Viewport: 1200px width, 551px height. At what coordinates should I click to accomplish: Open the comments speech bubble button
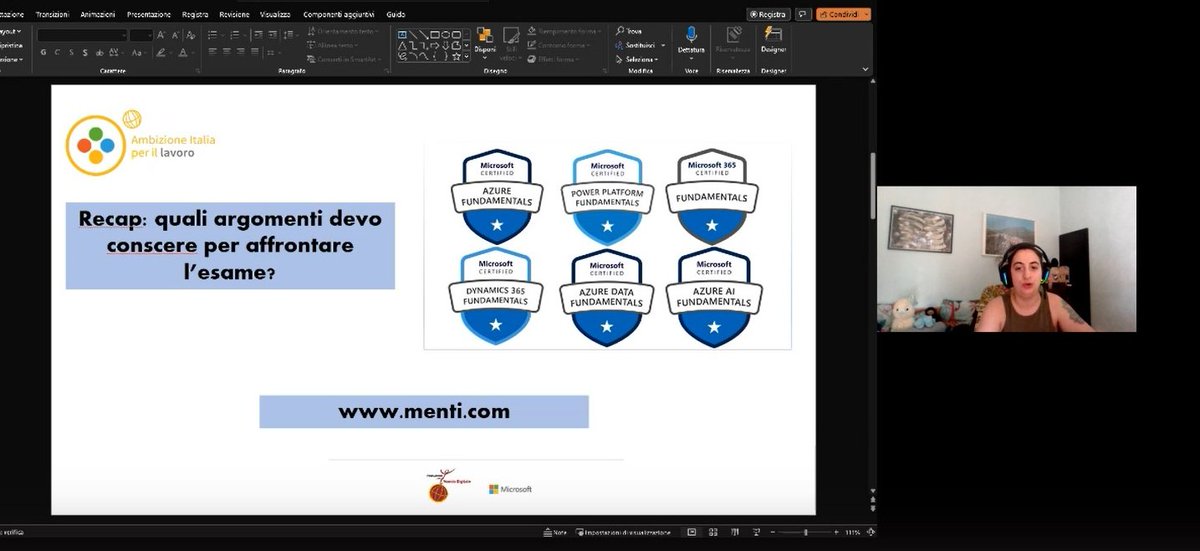(x=802, y=15)
